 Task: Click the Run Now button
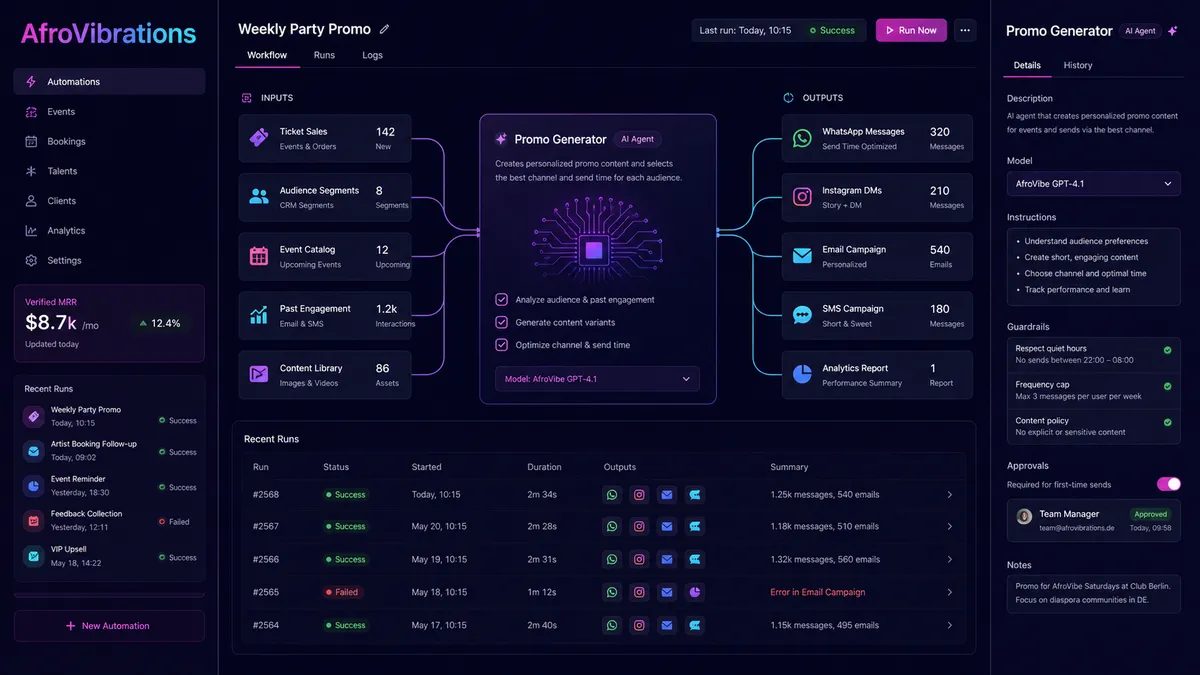click(911, 30)
